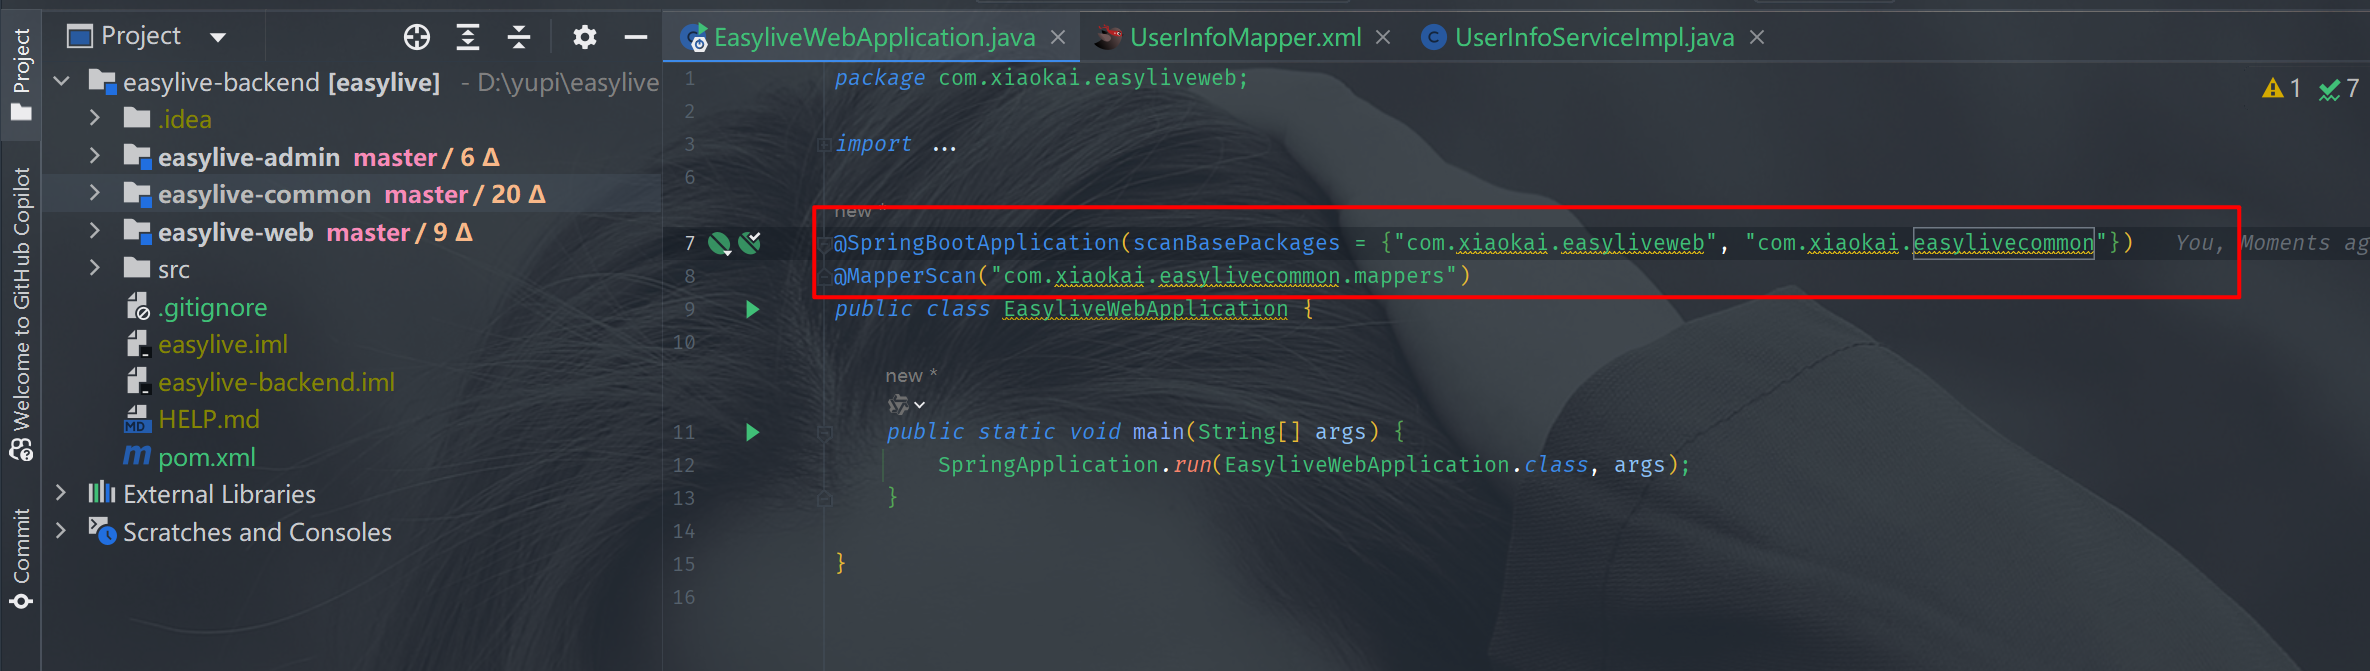Click the yellow warning indicator in editor

2280,89
